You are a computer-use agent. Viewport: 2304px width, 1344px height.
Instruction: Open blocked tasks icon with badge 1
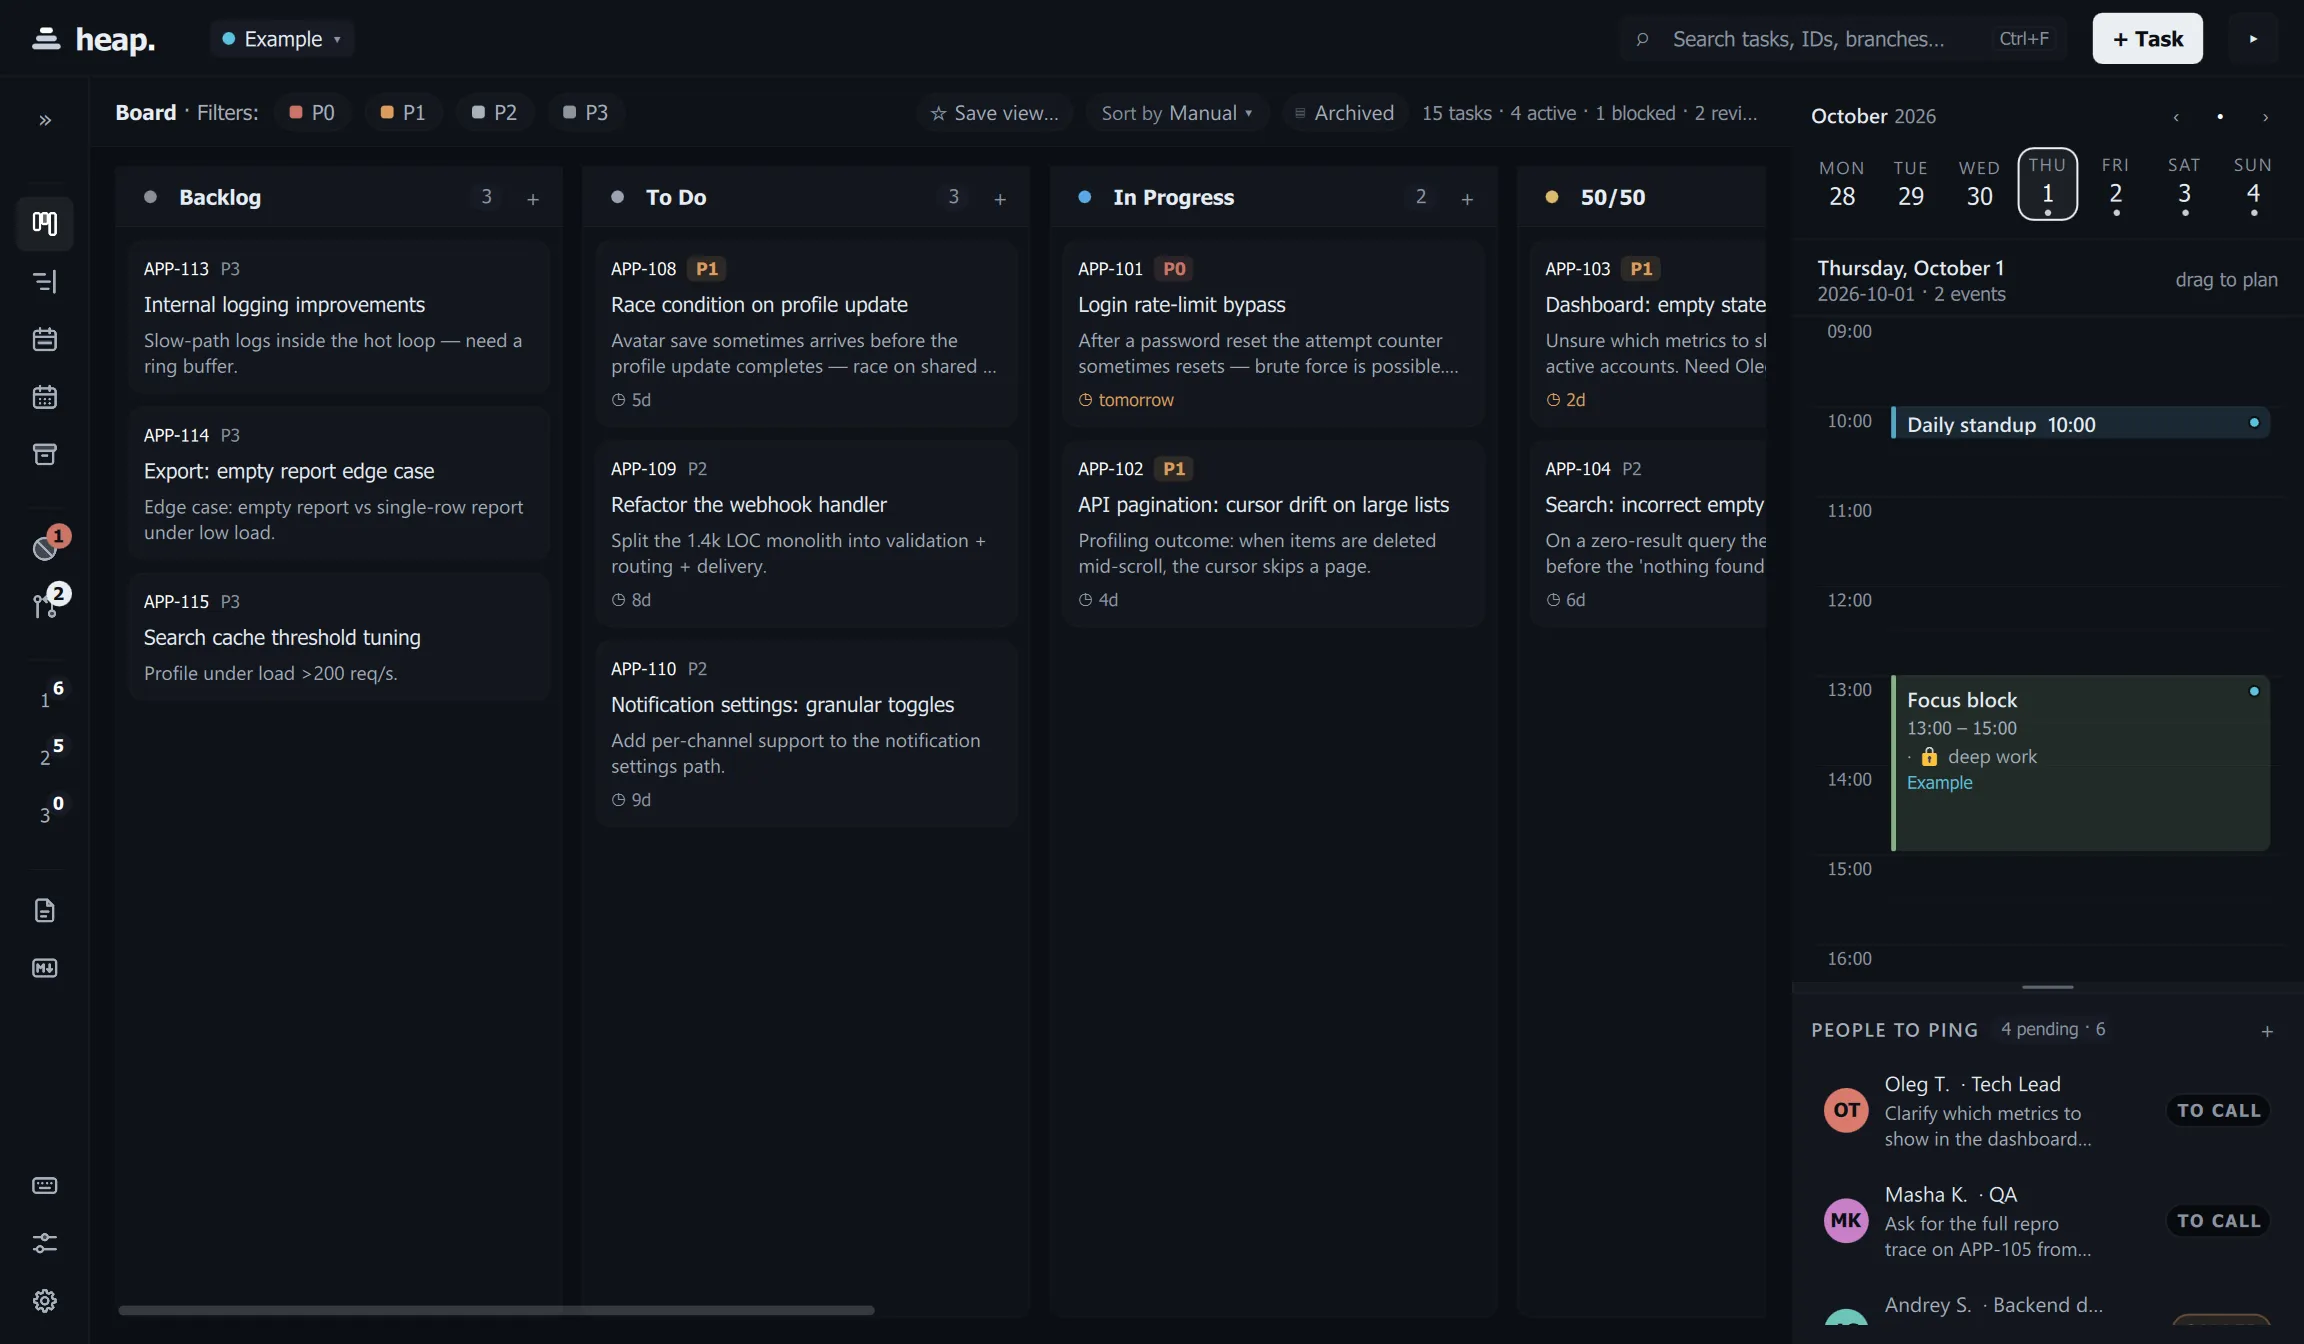47,545
